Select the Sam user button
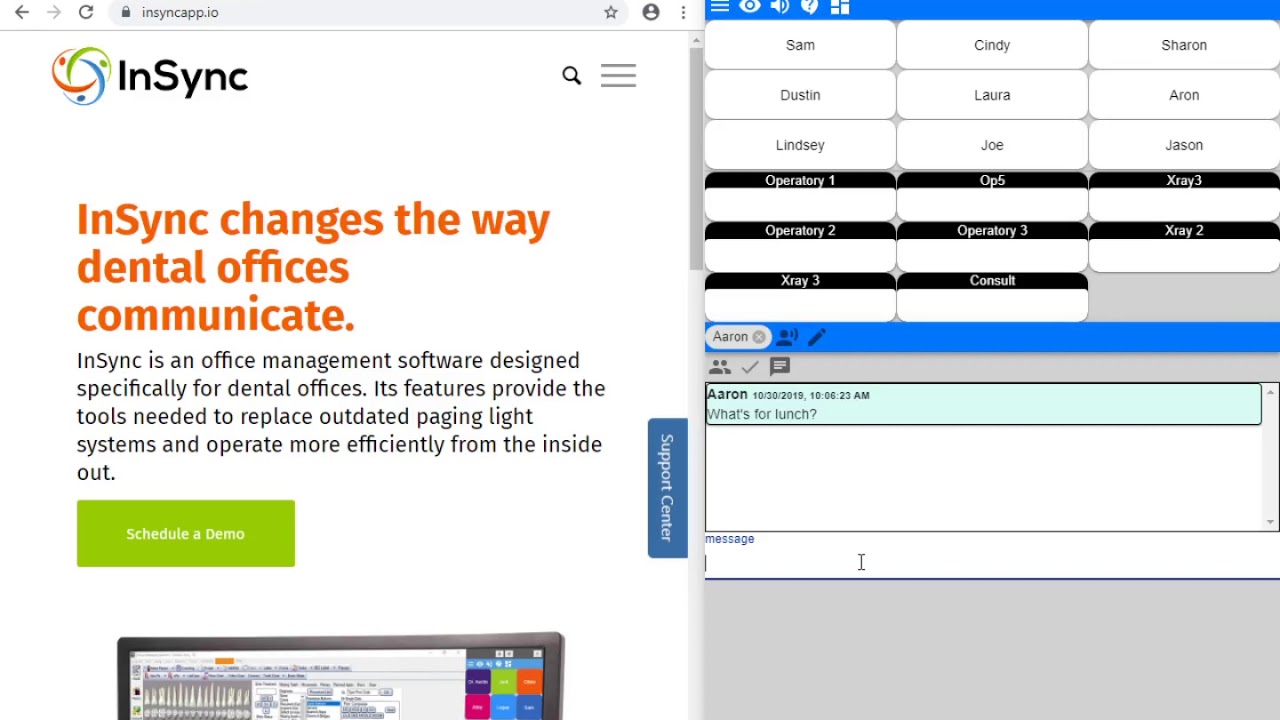 (800, 45)
